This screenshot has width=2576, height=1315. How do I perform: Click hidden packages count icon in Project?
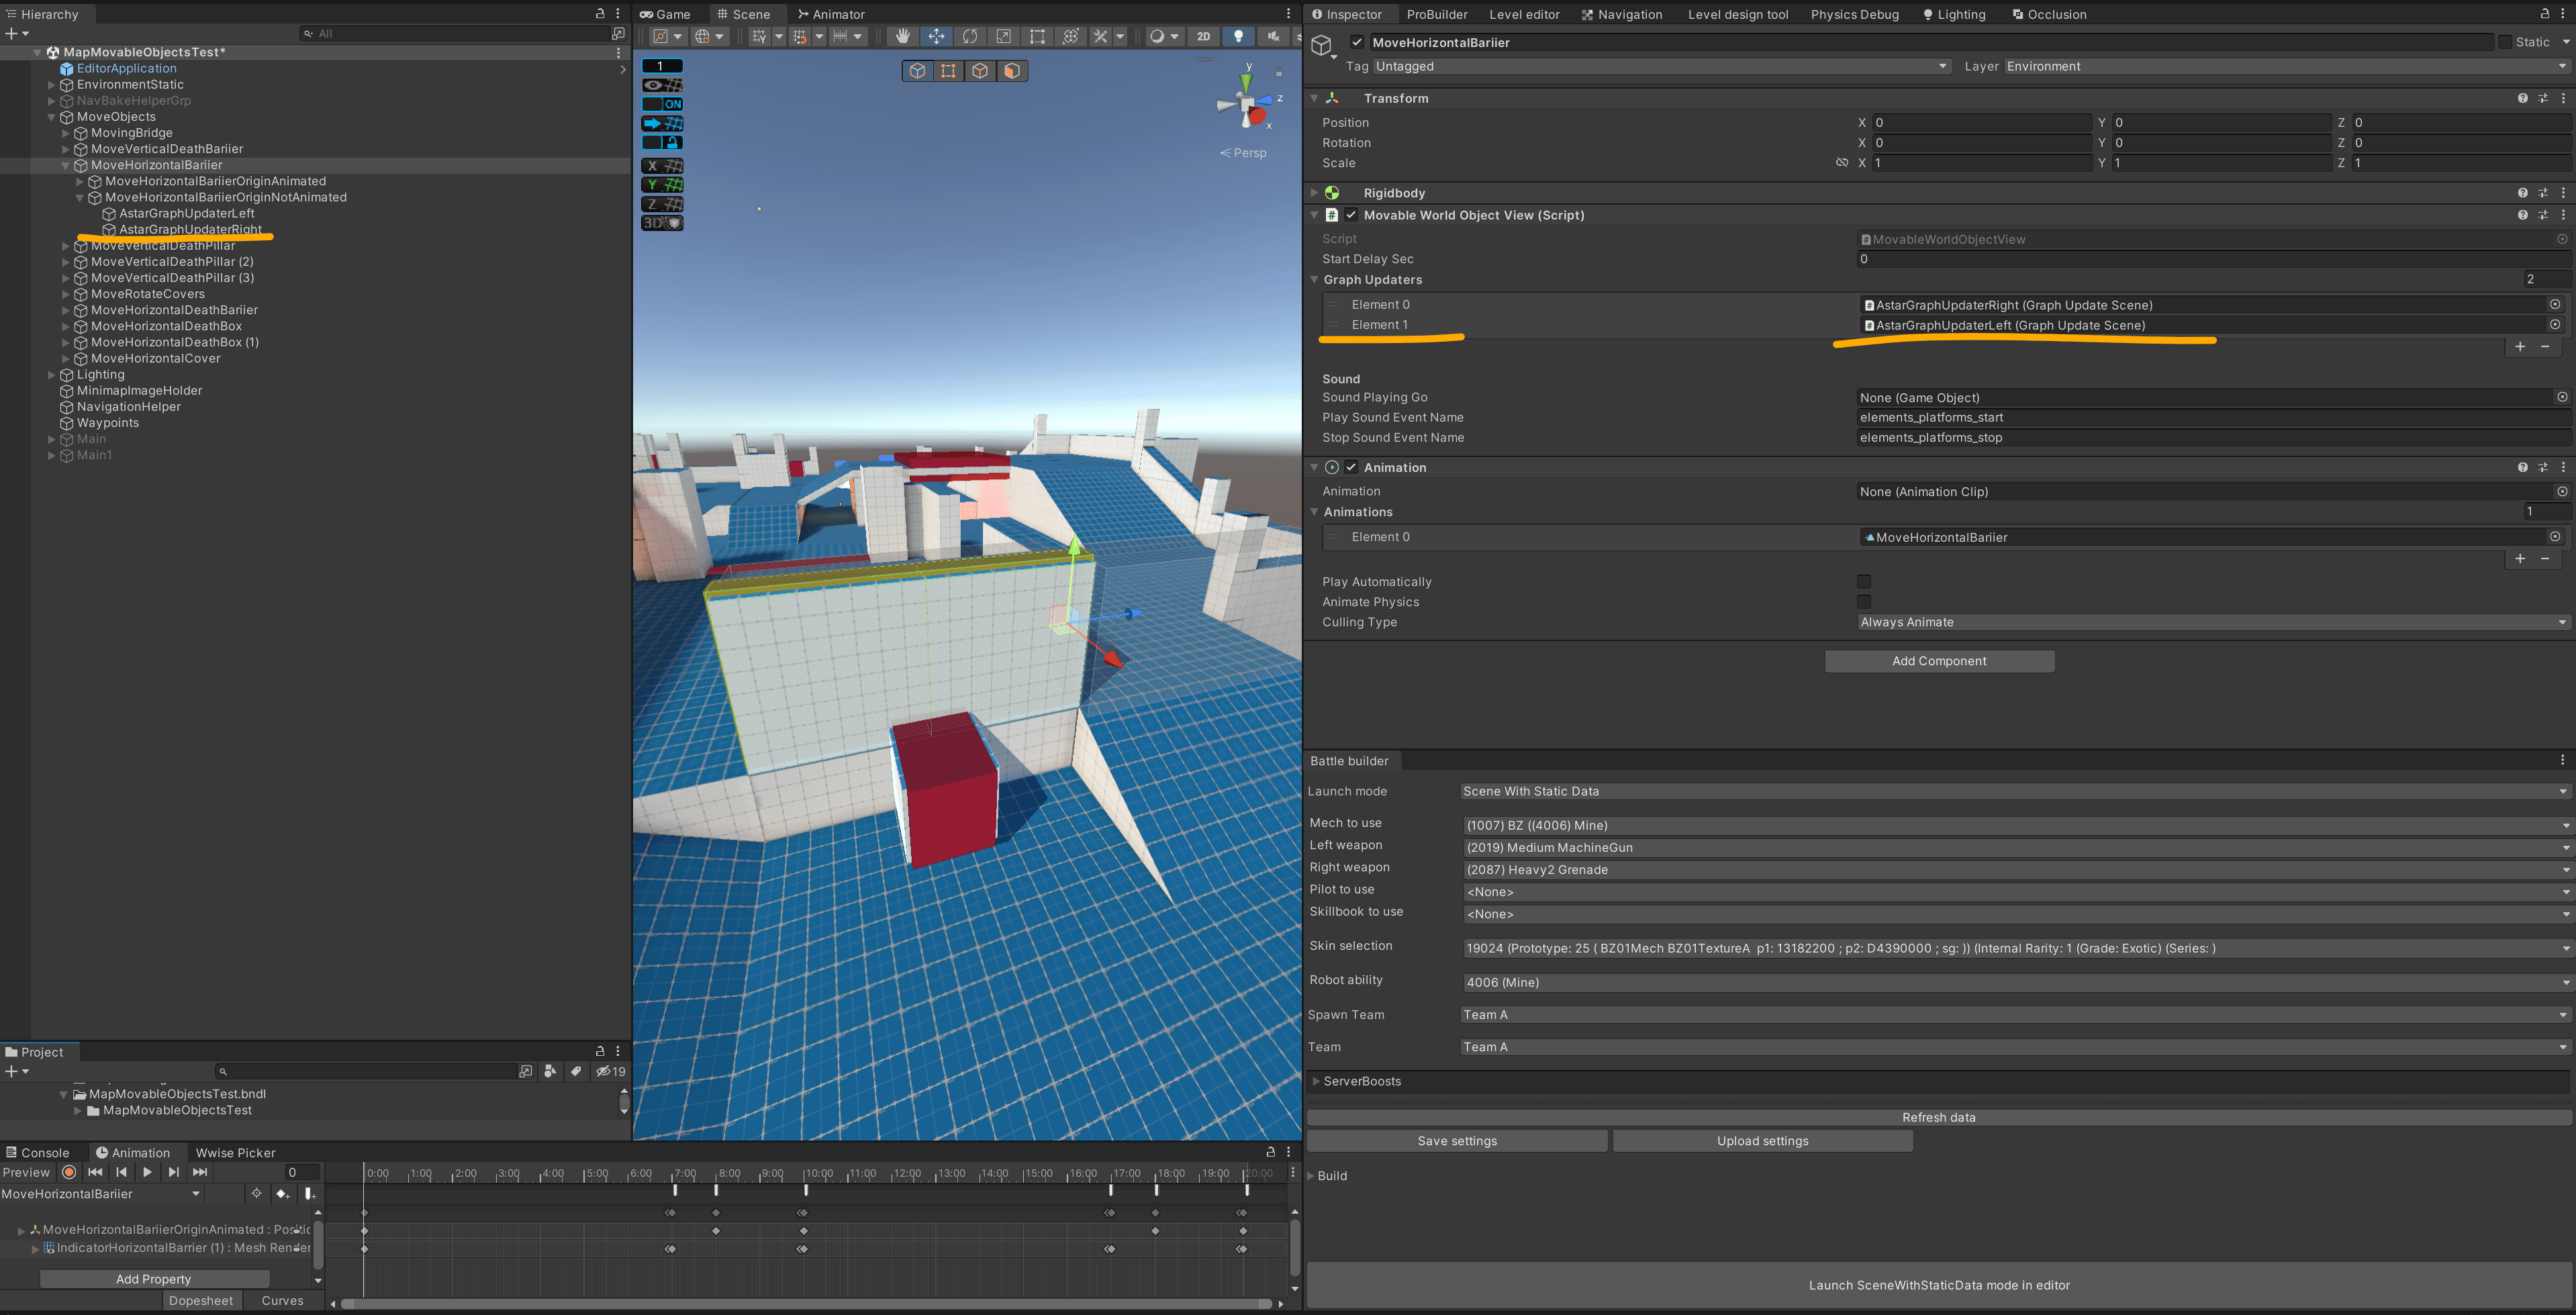tap(611, 1071)
